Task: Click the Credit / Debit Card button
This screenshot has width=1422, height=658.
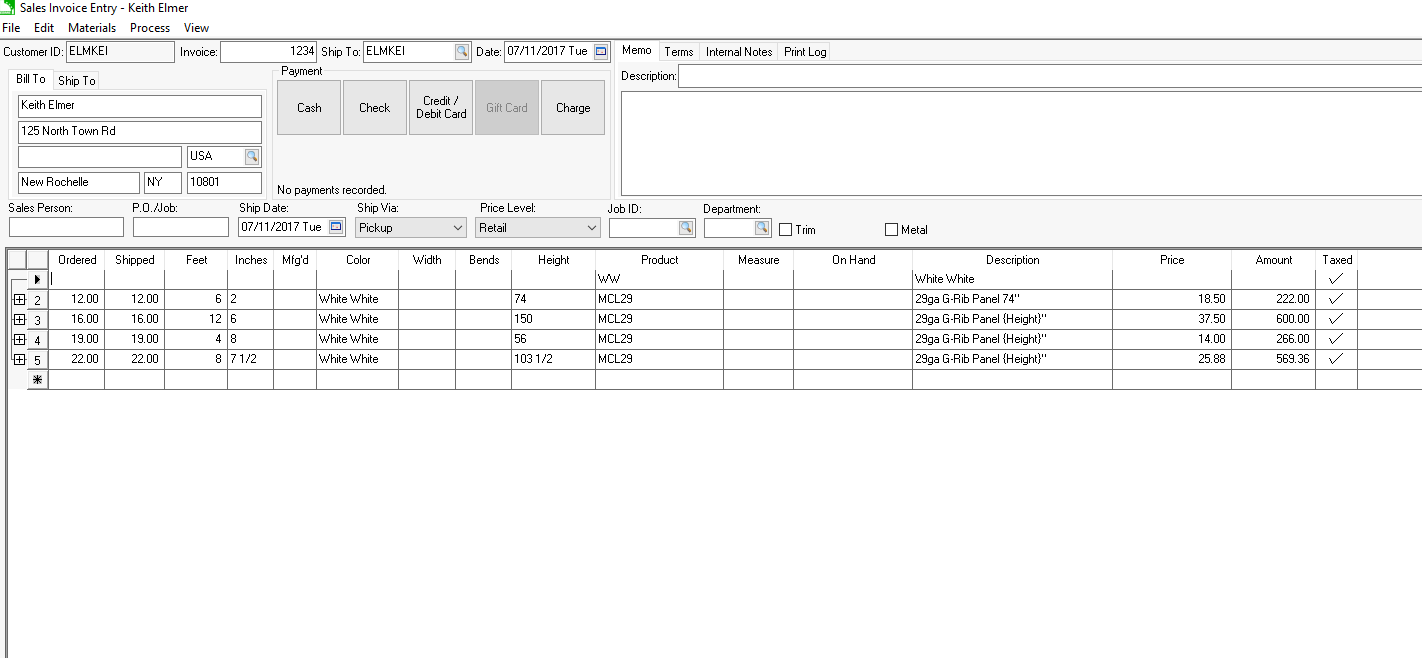Action: [441, 108]
